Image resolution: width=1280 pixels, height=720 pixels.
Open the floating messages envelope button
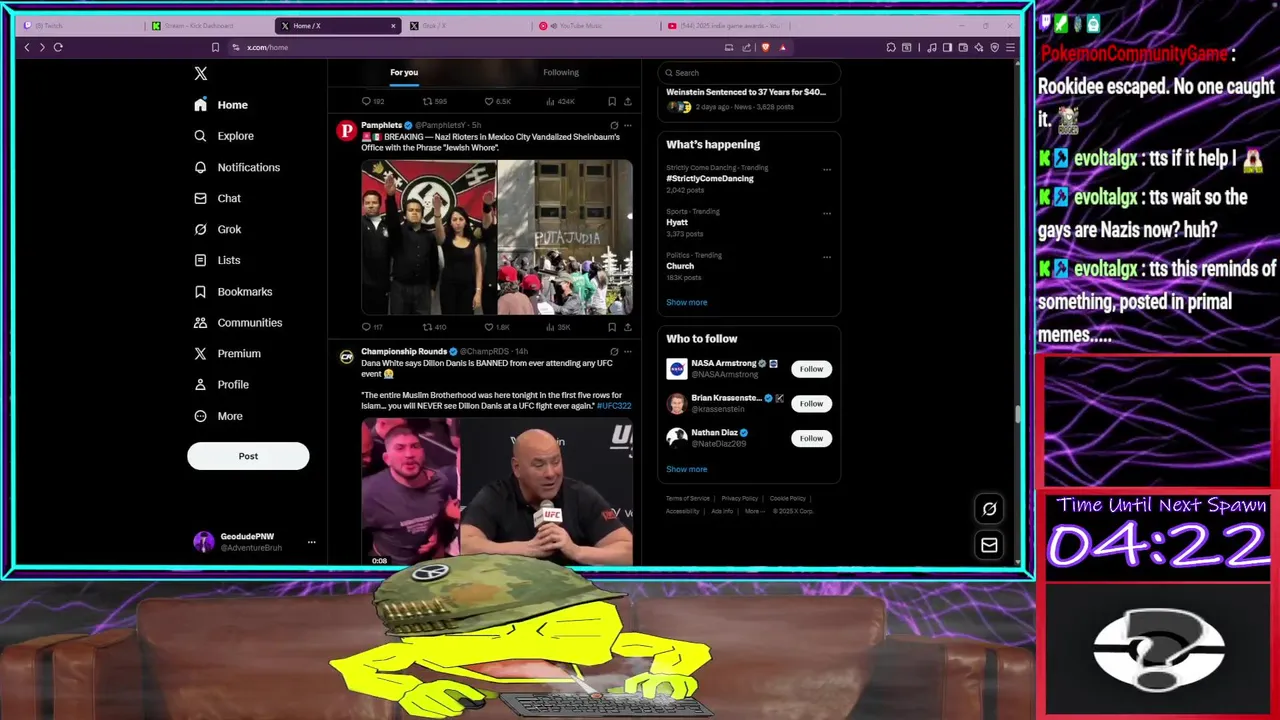tap(989, 545)
